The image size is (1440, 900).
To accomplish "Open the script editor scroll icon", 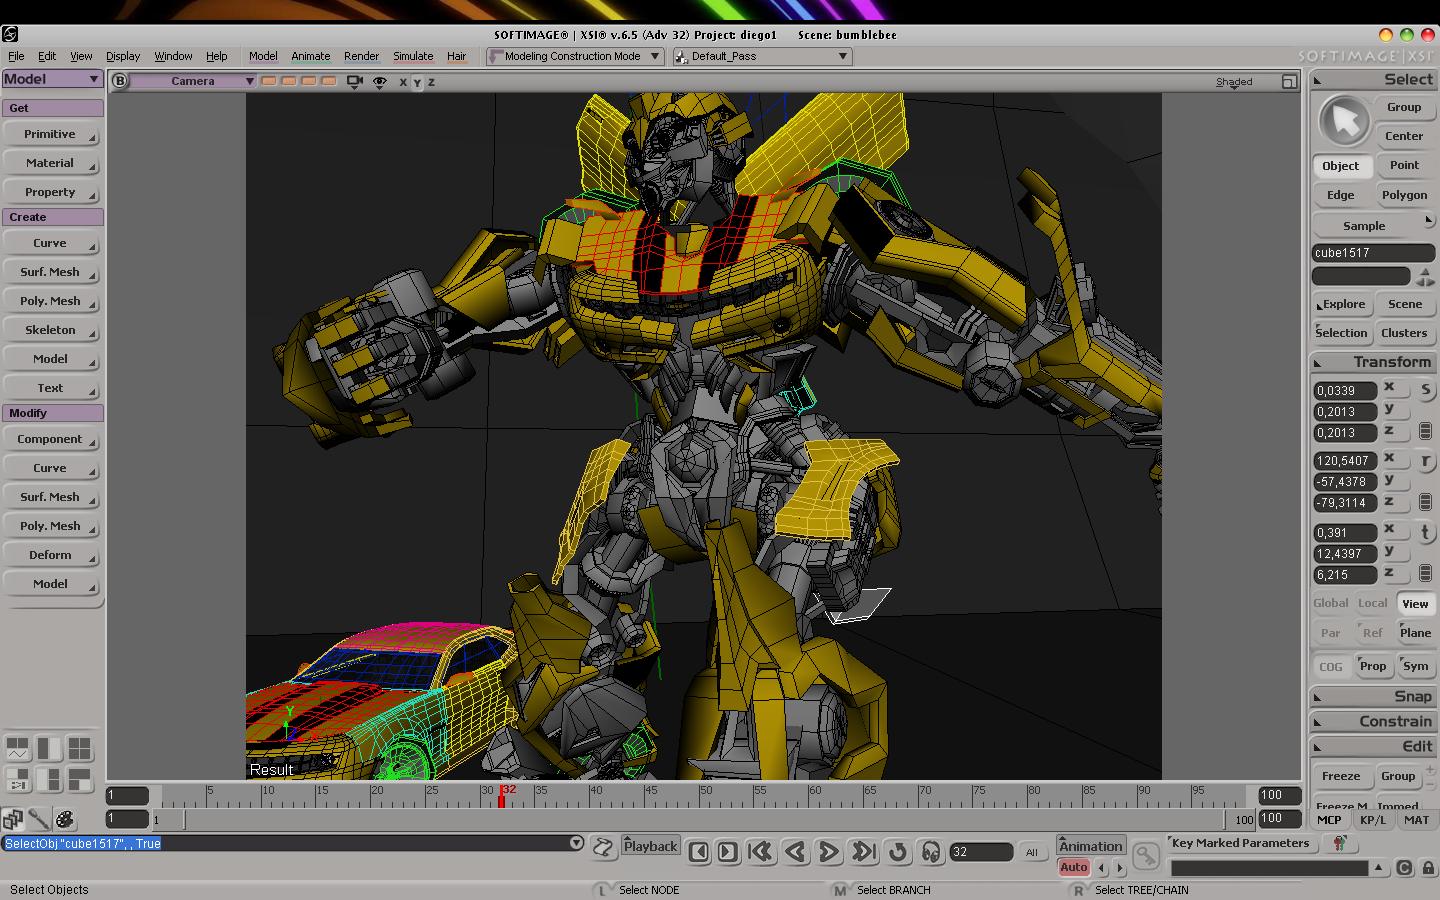I will 603,848.
